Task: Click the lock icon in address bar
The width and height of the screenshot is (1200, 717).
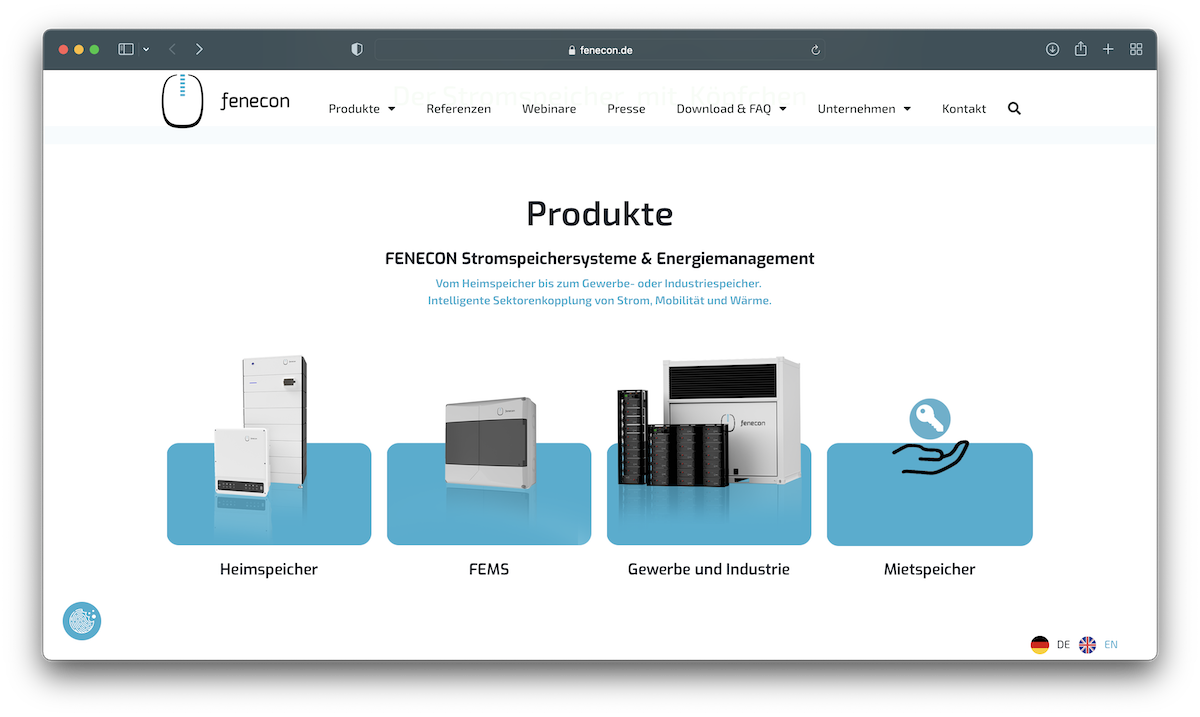Action: pos(572,50)
